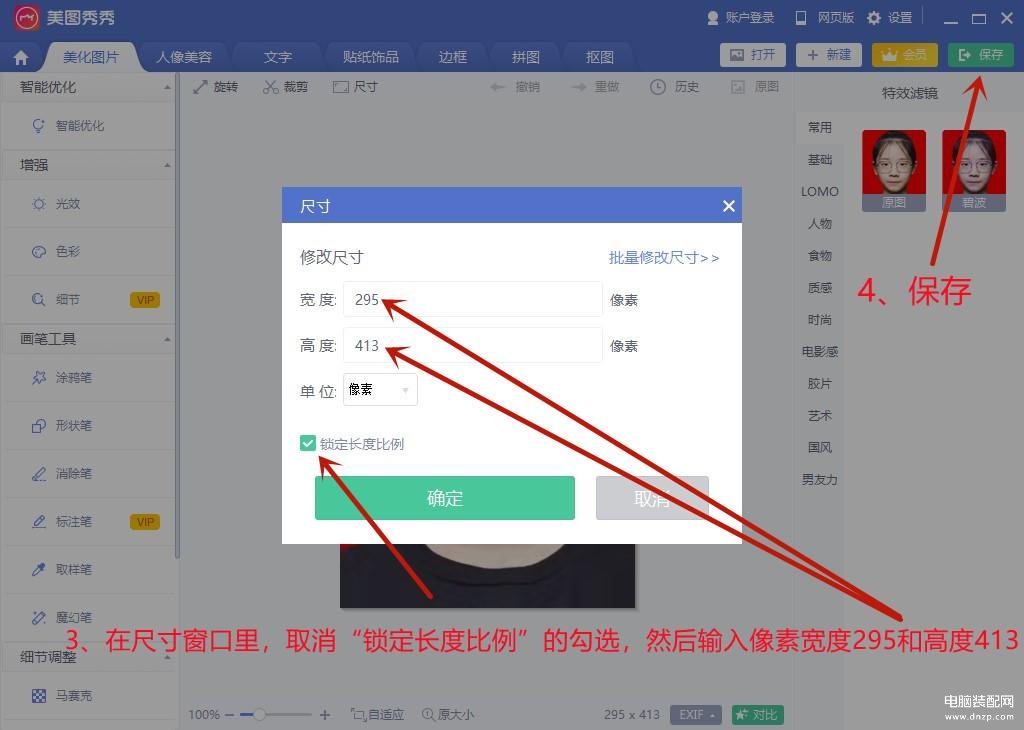This screenshot has height=730, width=1024.
Task: Open 设置 settings gear
Action: [x=889, y=18]
